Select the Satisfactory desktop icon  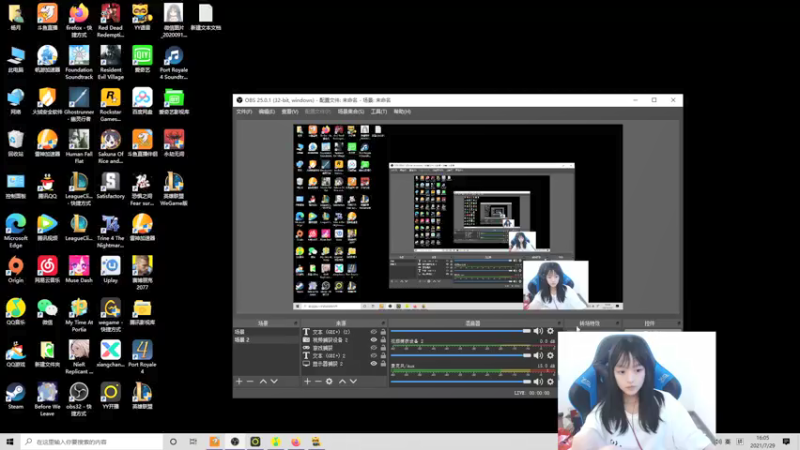[110, 186]
